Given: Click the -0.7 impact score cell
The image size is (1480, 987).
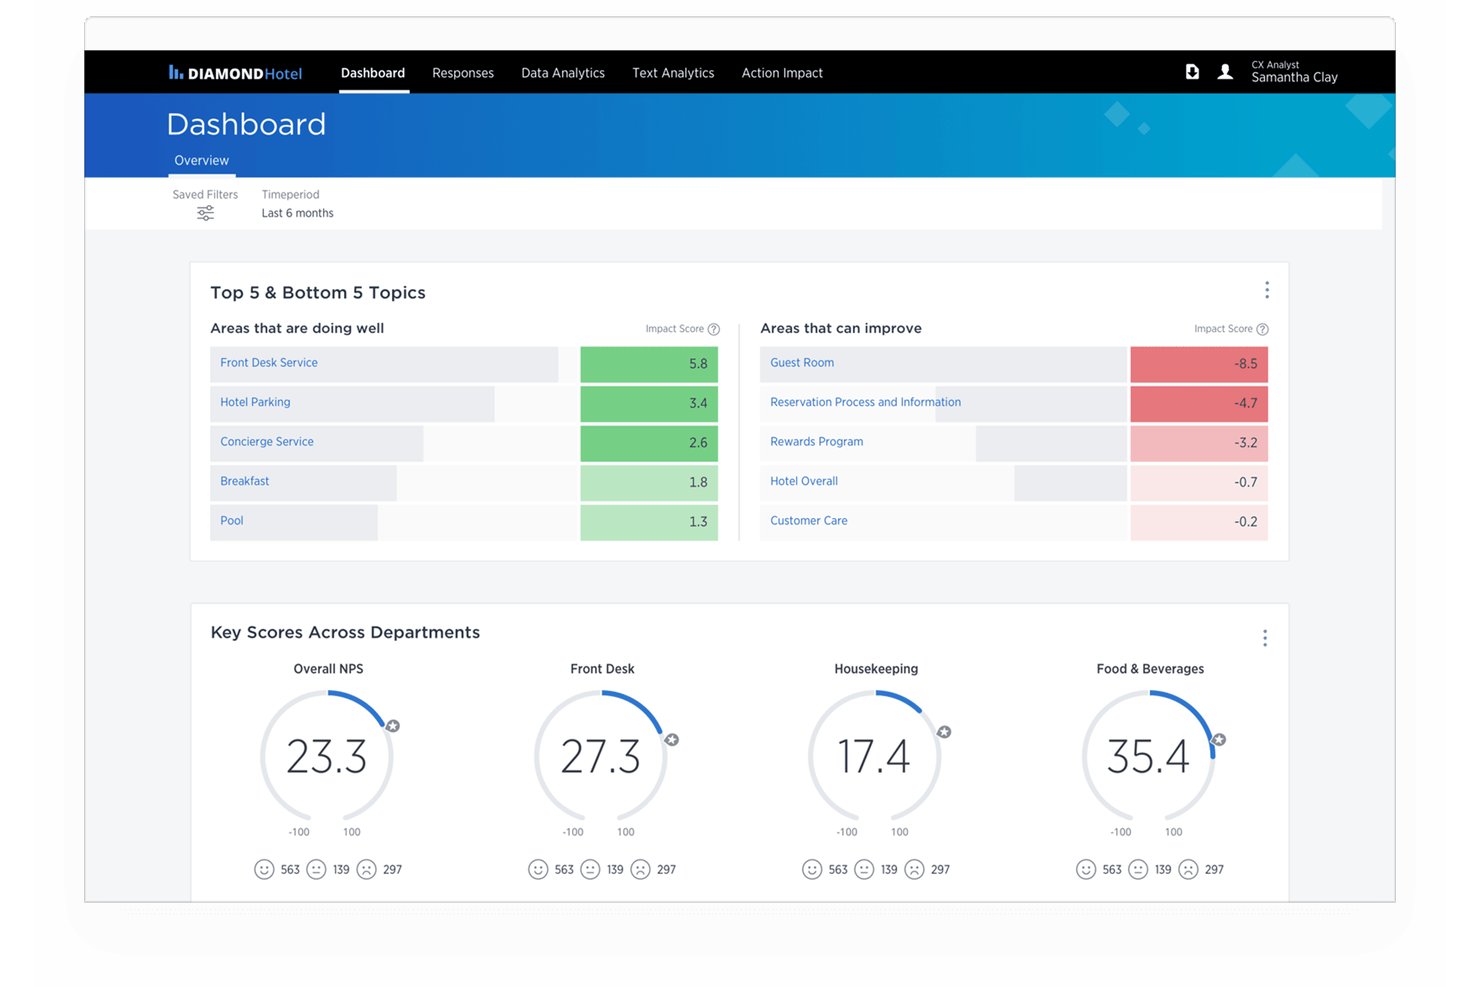Looking at the screenshot, I should pos(1199,482).
